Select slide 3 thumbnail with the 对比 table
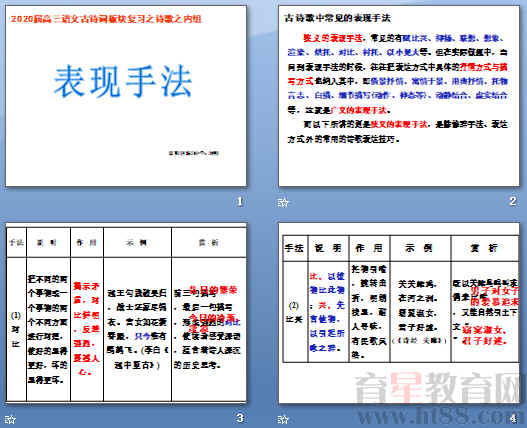527x428 pixels. click(x=126, y=312)
